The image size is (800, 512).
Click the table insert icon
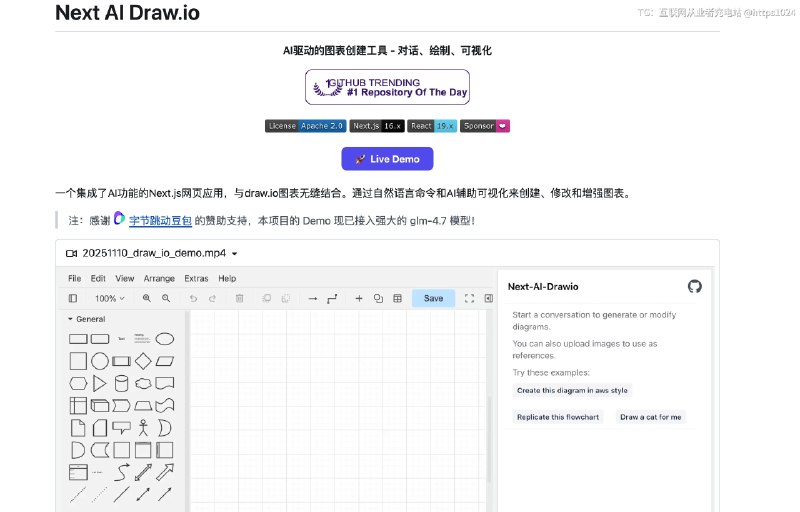click(x=397, y=298)
